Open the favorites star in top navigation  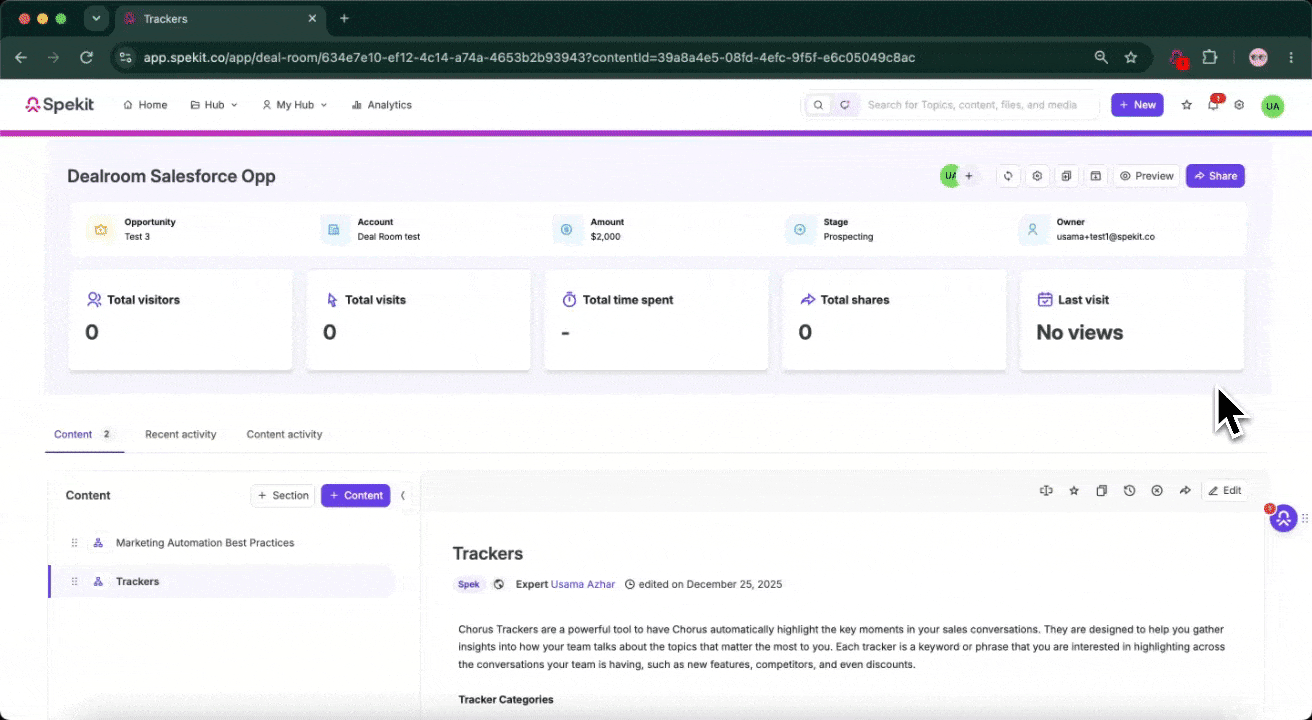pos(1187,105)
